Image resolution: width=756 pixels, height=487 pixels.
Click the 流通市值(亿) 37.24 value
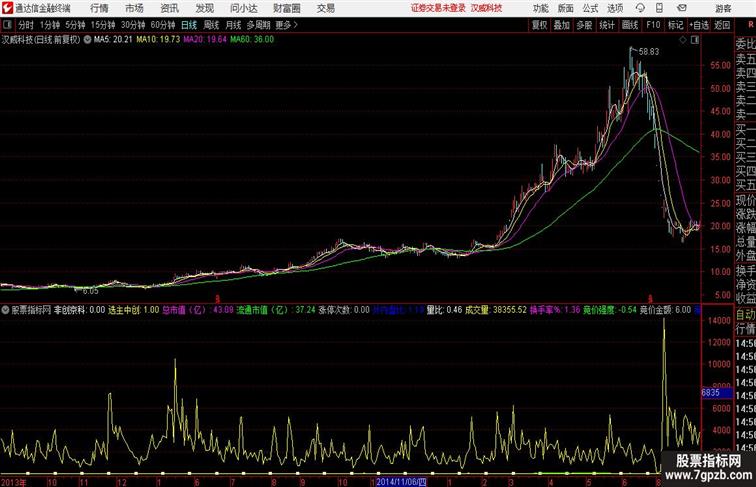[276, 310]
